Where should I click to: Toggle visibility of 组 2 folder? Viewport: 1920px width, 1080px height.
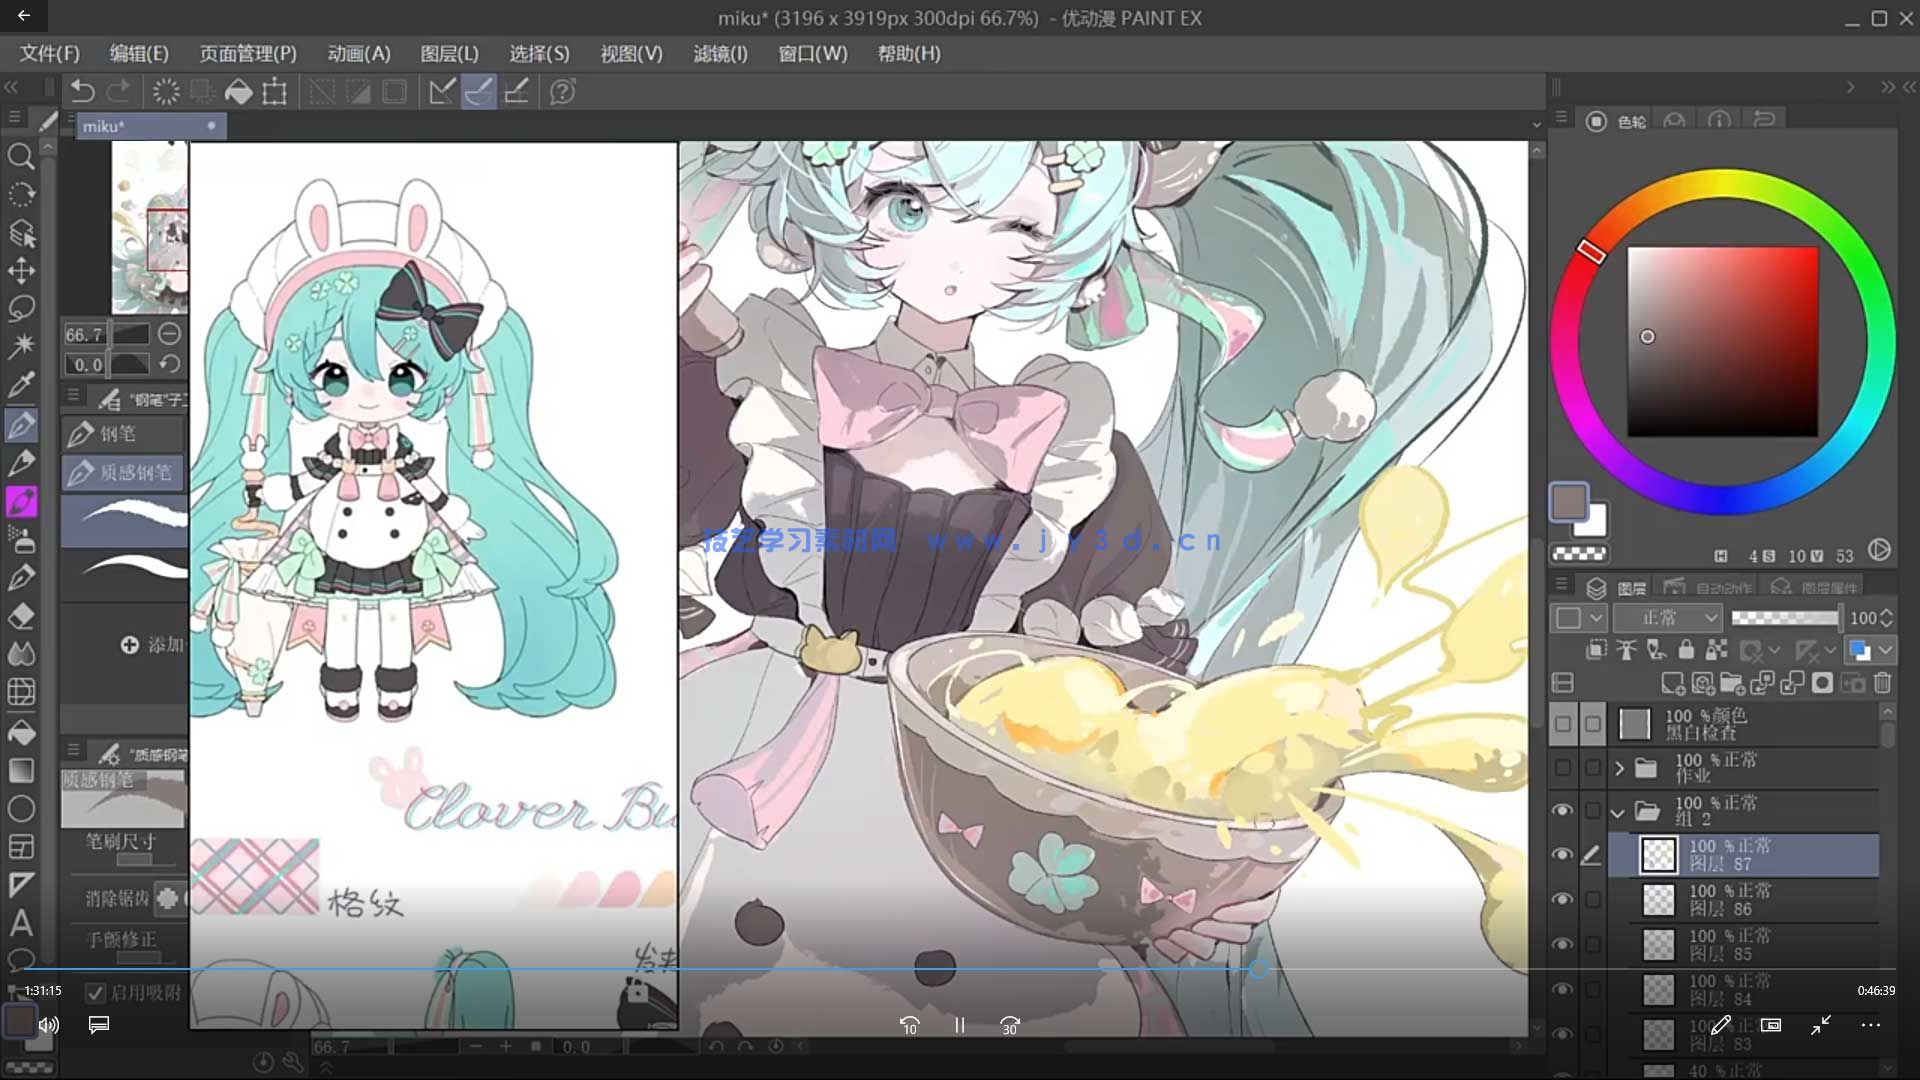(1562, 811)
